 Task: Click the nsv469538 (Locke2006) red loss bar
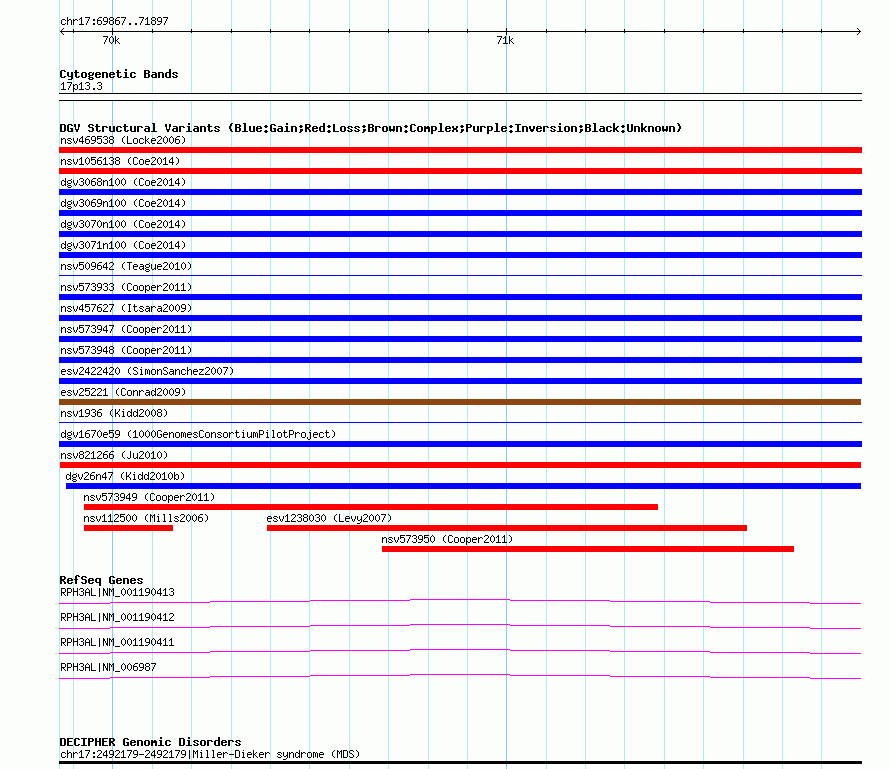coord(460,150)
